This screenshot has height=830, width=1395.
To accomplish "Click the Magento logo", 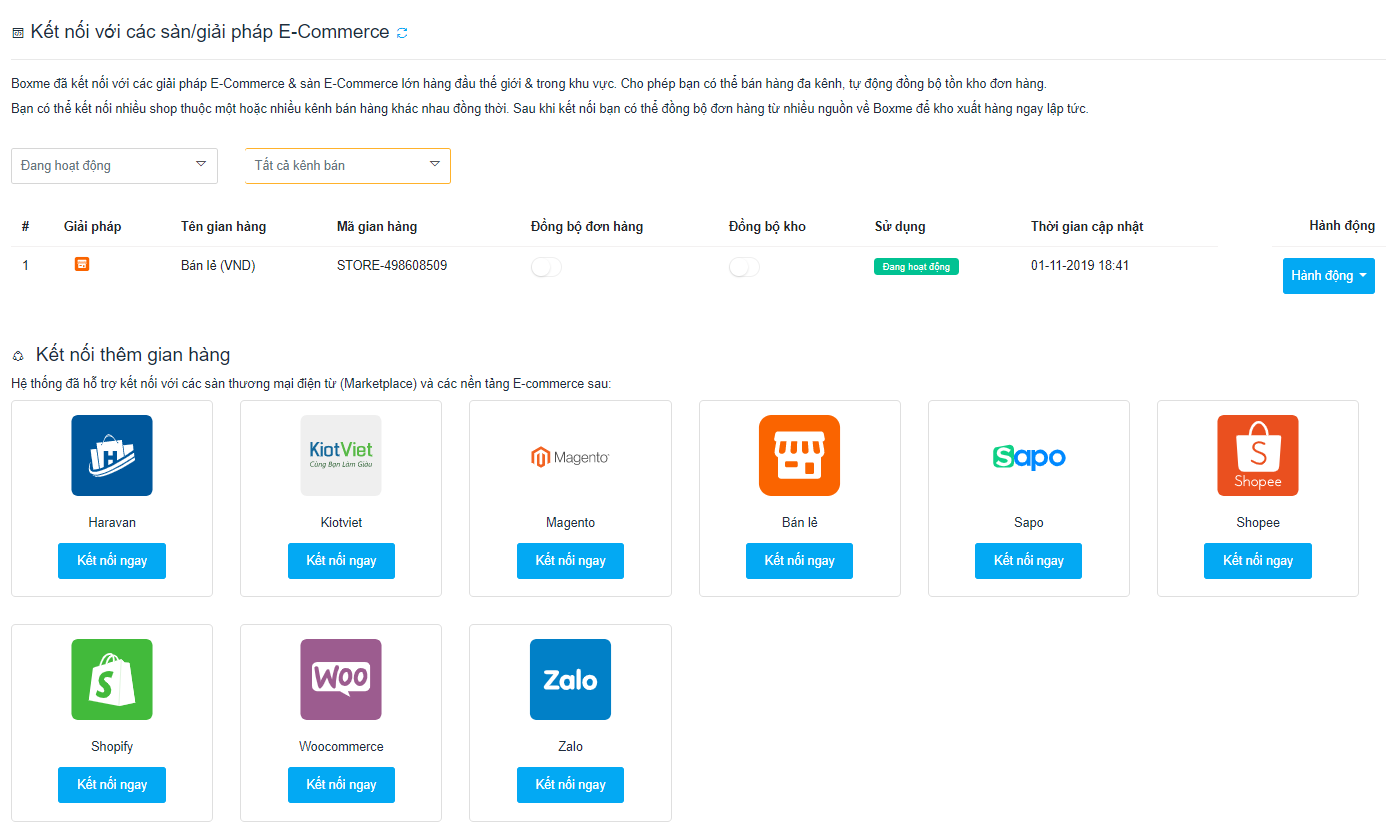I will pos(570,457).
